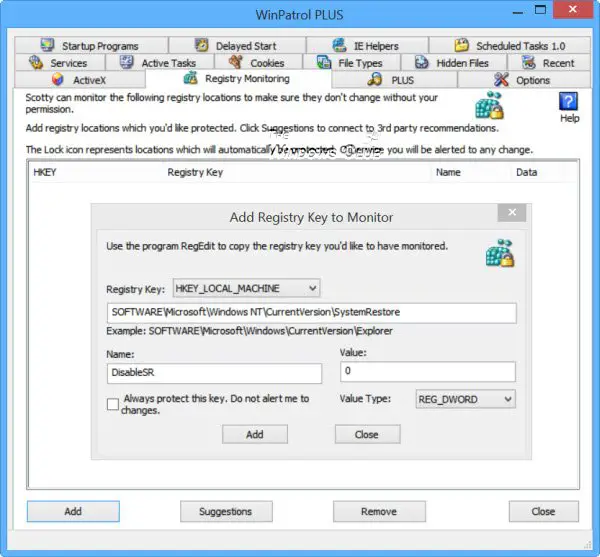Click the Services gears icon

[x=36, y=62]
